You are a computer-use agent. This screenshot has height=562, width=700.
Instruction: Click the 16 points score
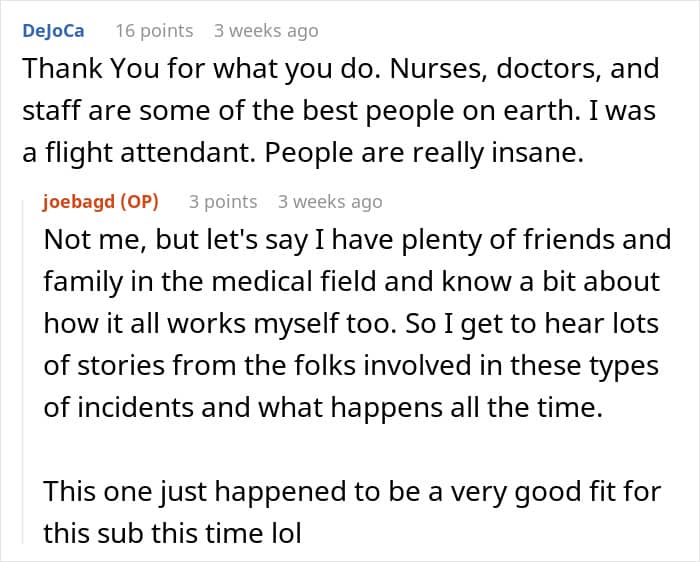pos(154,30)
